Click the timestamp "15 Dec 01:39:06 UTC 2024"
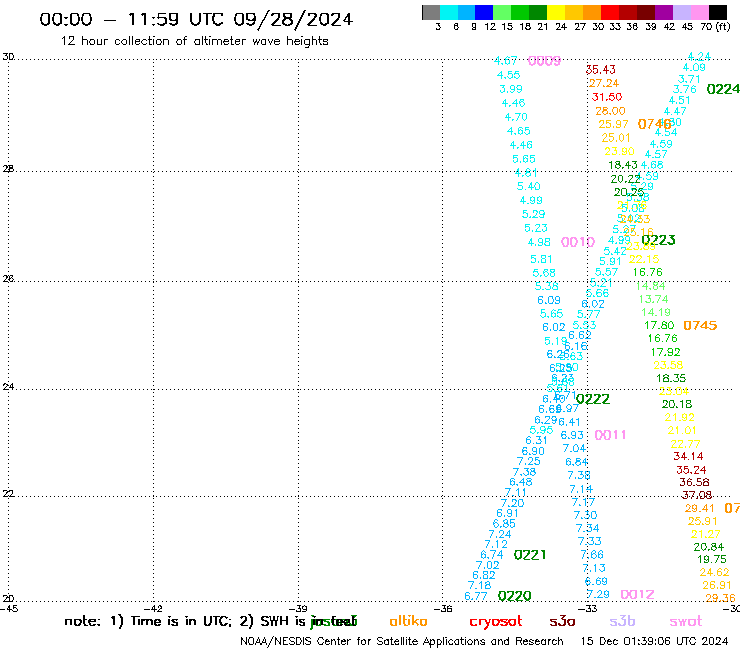The image size is (740, 650). click(x=654, y=642)
